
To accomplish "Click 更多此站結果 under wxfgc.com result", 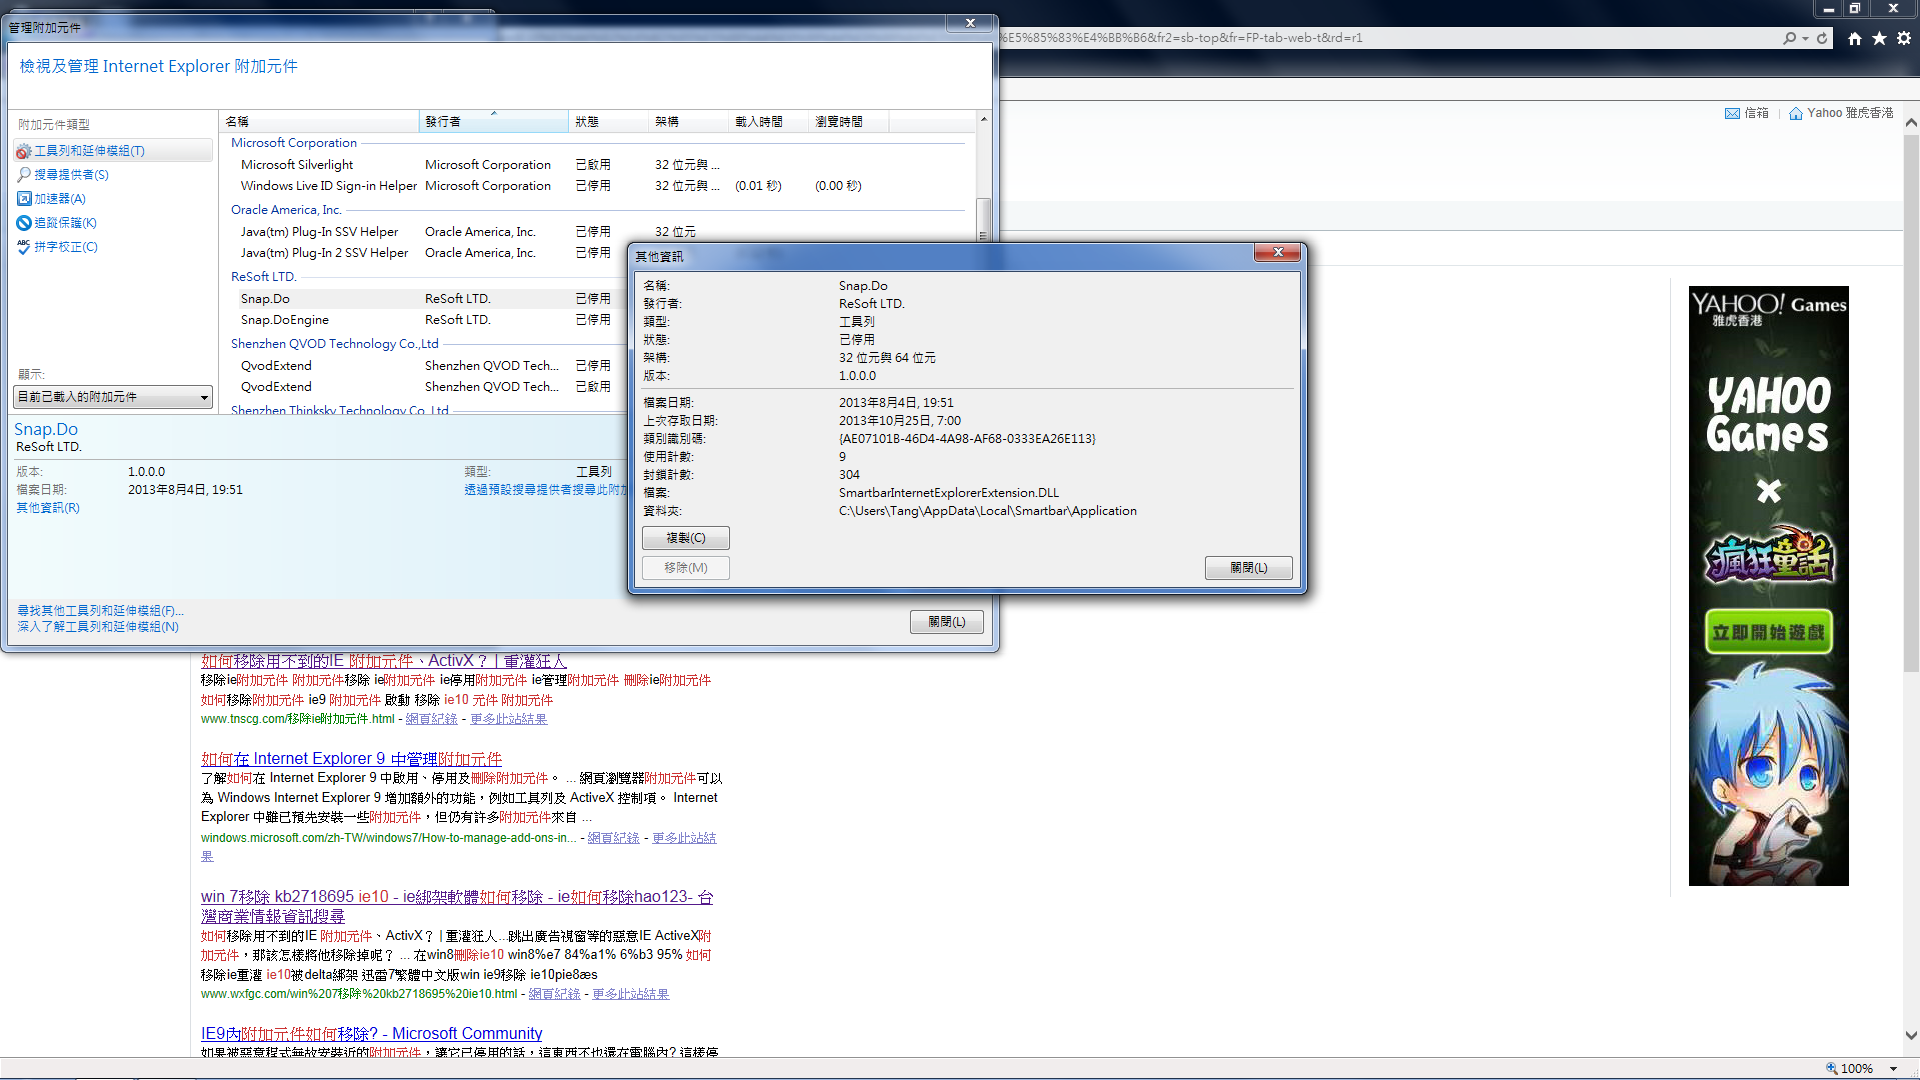I will 631,994.
